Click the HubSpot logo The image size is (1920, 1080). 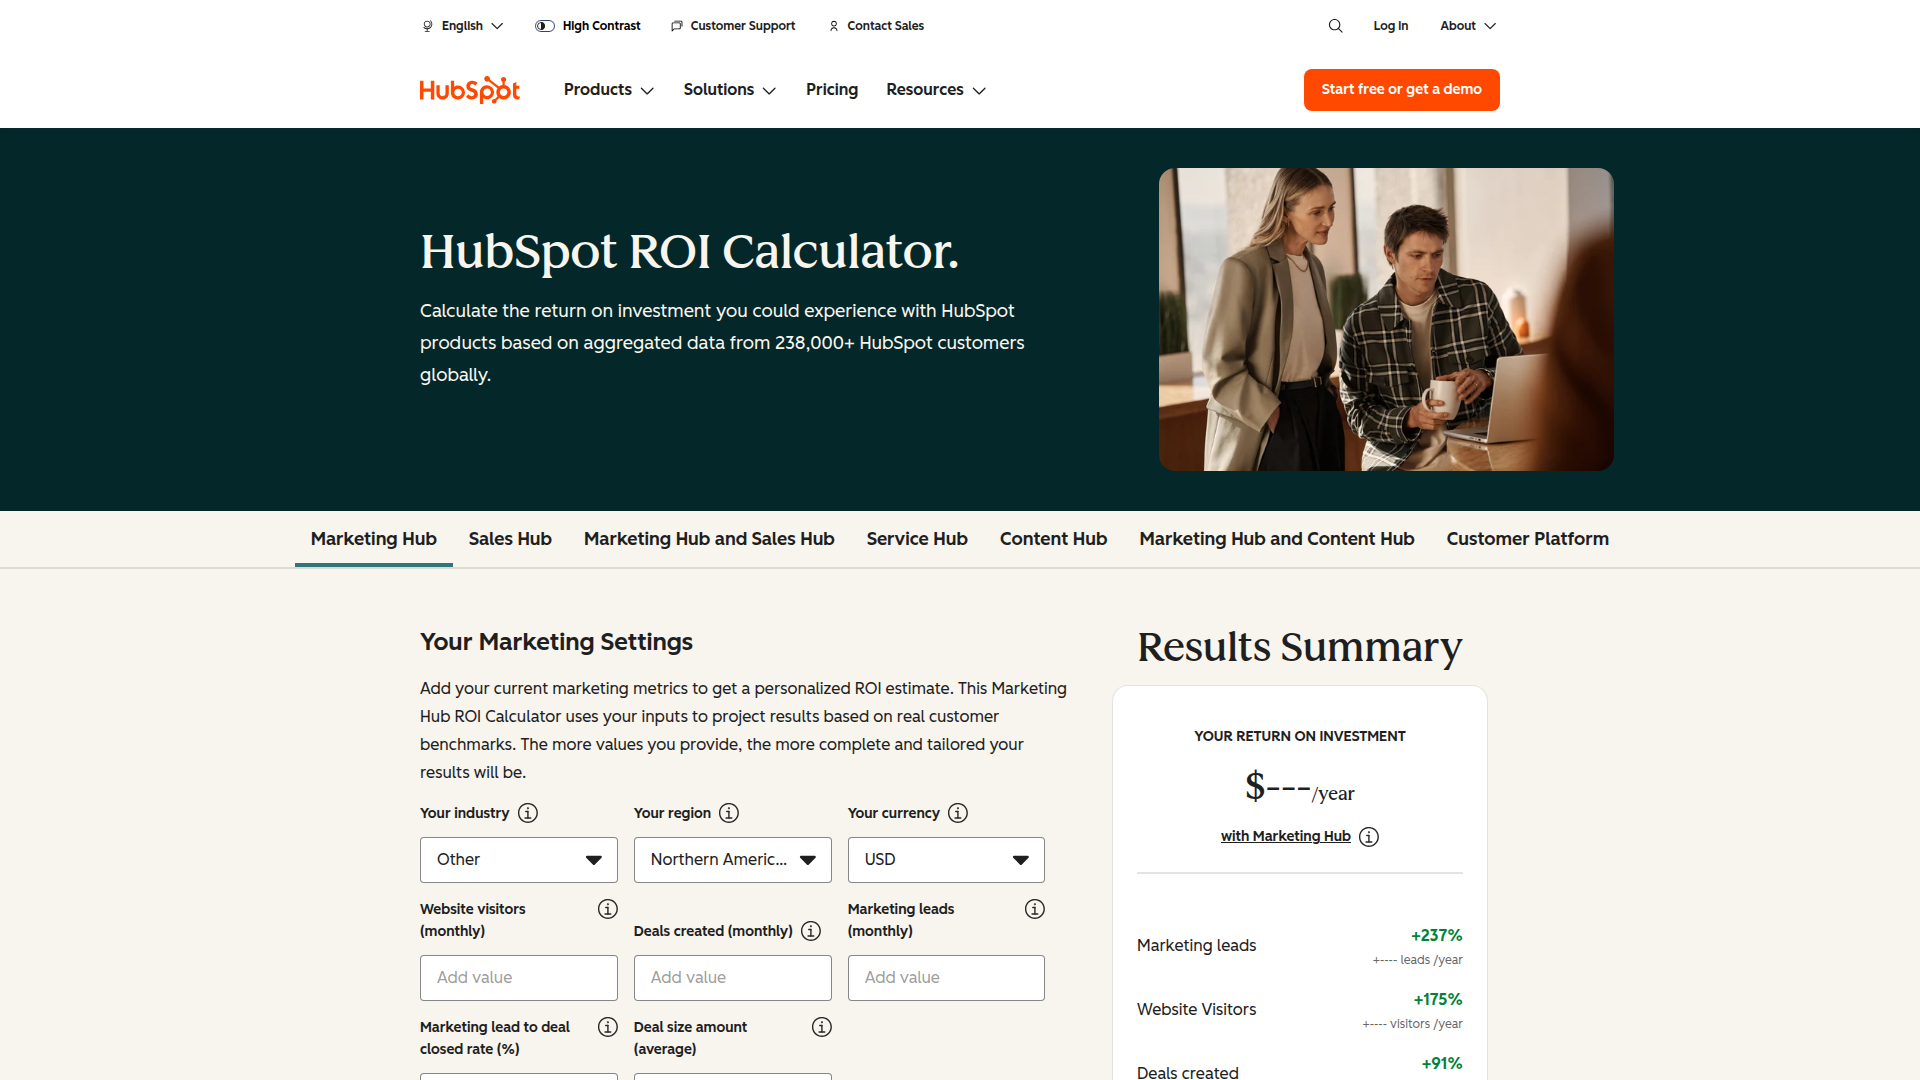tap(469, 89)
